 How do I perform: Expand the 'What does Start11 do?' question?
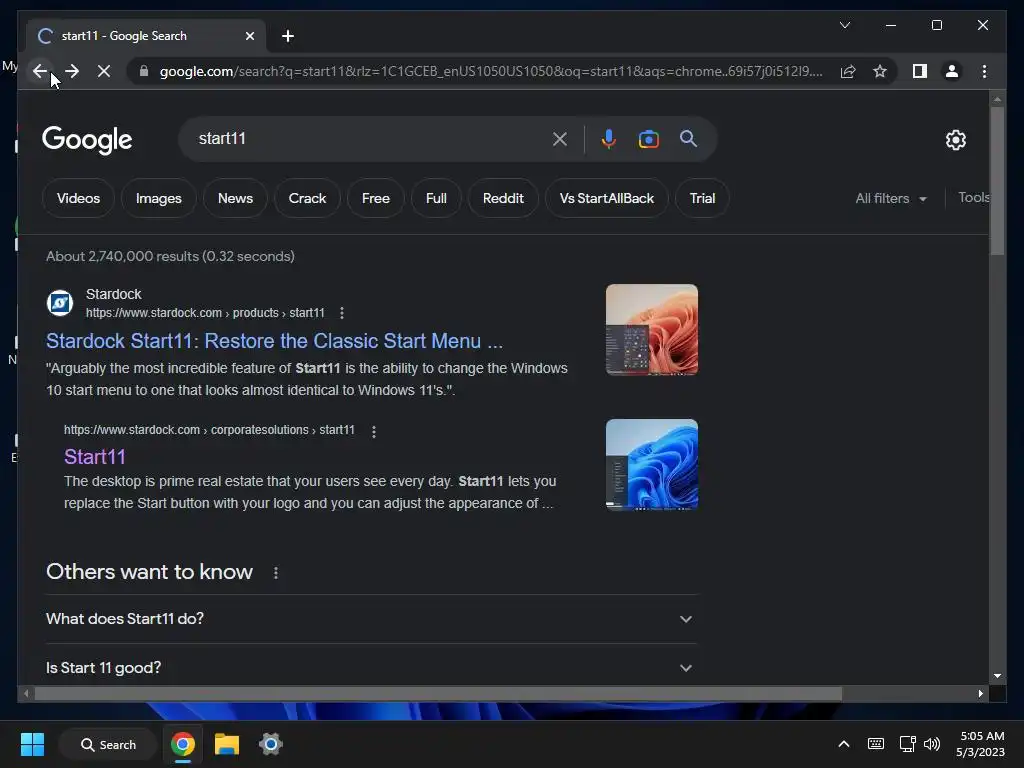[371, 619]
